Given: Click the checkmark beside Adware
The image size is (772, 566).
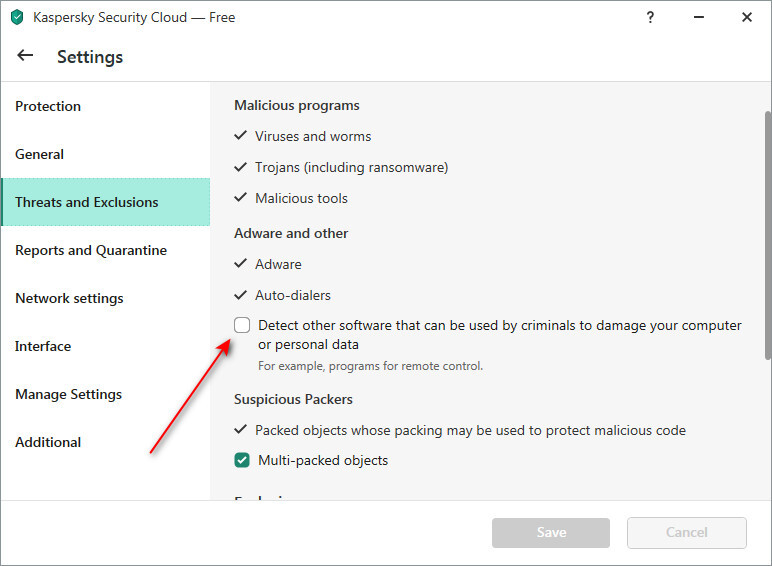Looking at the screenshot, I should [x=240, y=263].
